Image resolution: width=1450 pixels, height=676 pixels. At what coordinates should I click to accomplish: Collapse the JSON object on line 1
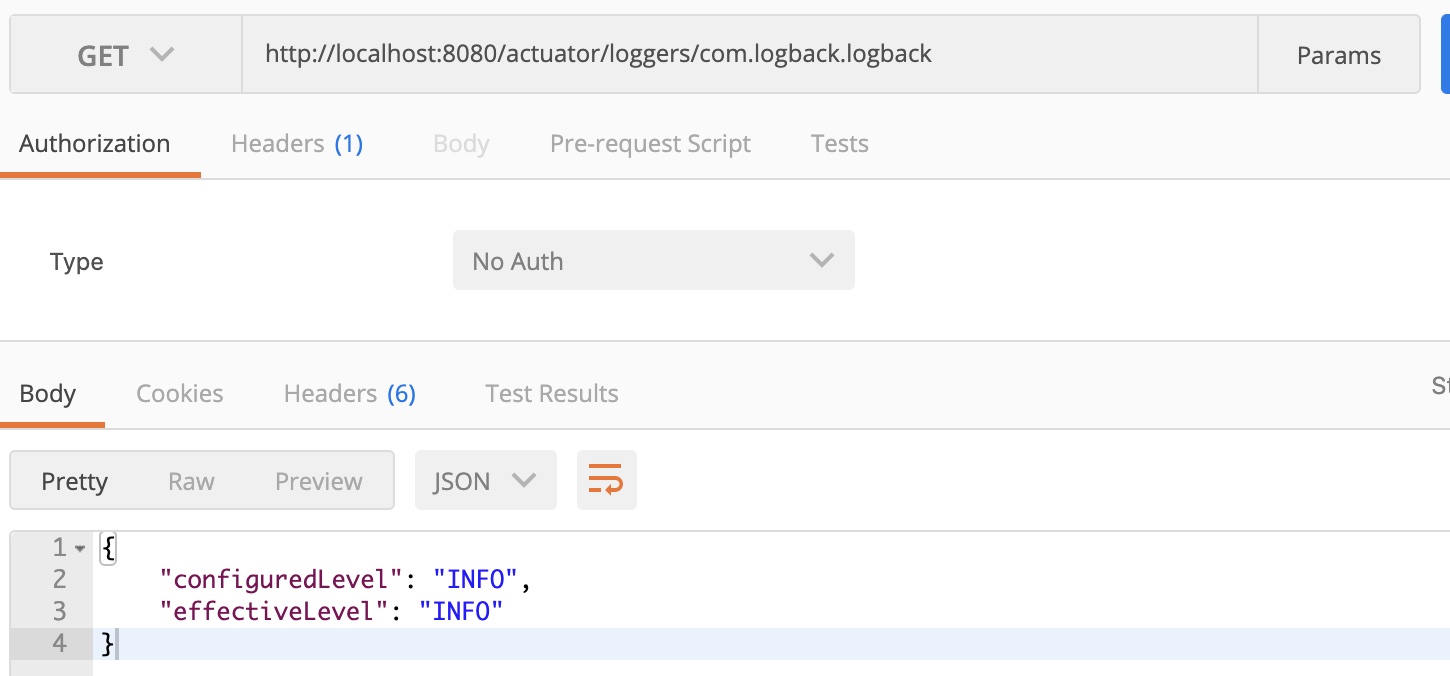(80, 548)
